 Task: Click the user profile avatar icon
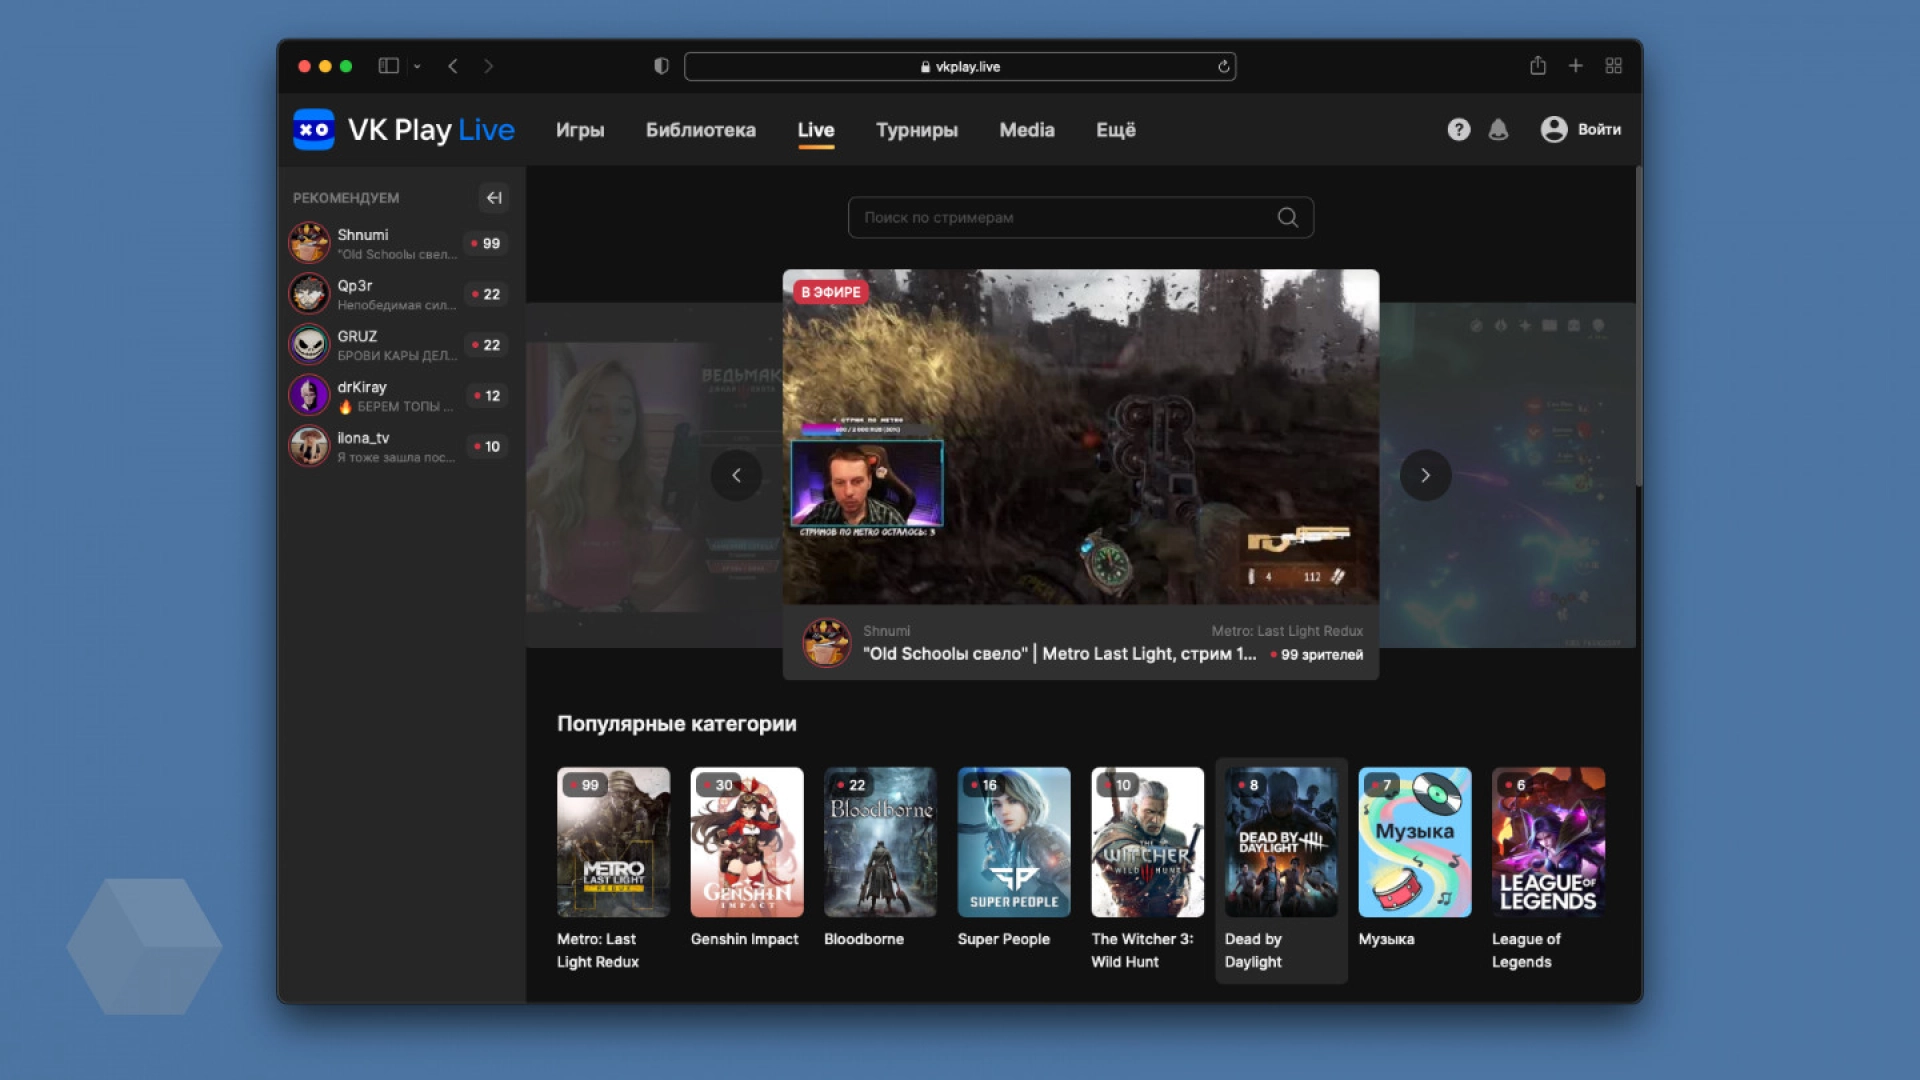click(1552, 130)
